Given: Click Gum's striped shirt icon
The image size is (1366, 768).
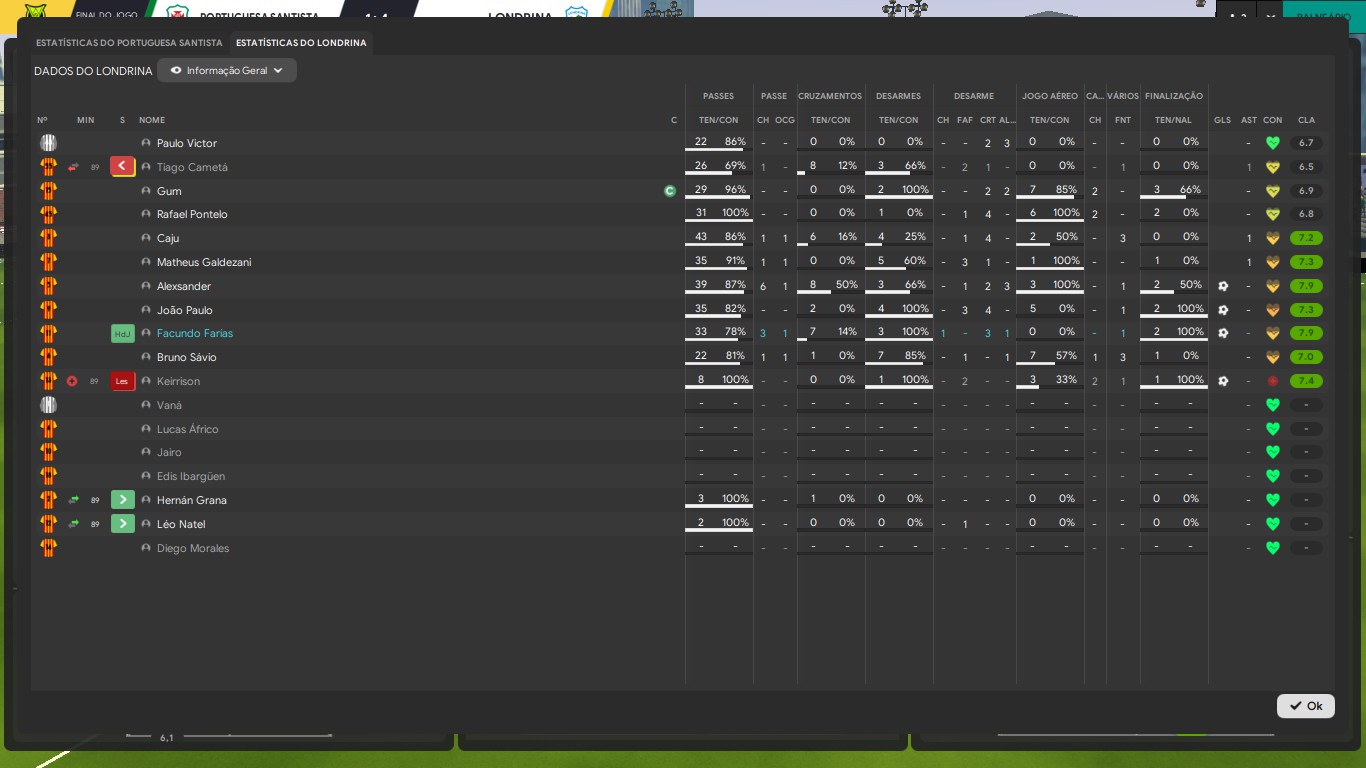Looking at the screenshot, I should pos(48,191).
